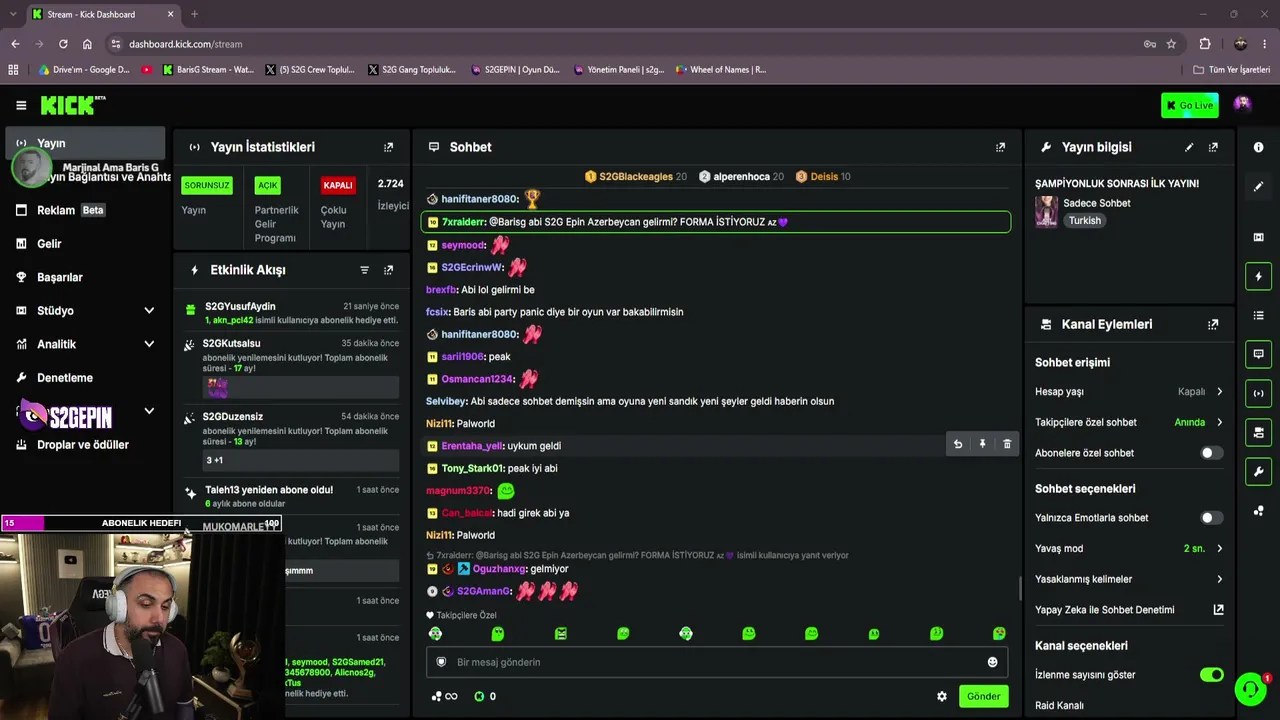This screenshot has width=1280, height=720.
Task: Open browser extensions puzzle icon
Action: tap(1205, 44)
